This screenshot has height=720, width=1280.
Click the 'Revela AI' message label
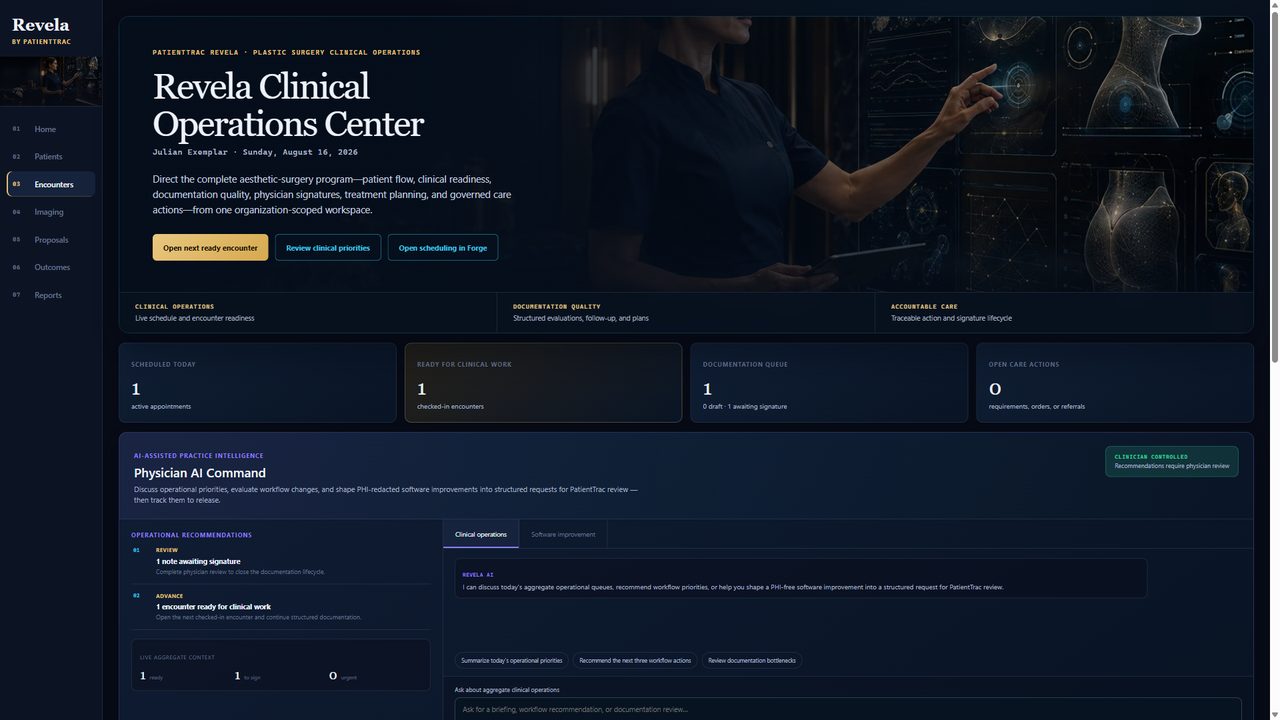[x=478, y=575]
